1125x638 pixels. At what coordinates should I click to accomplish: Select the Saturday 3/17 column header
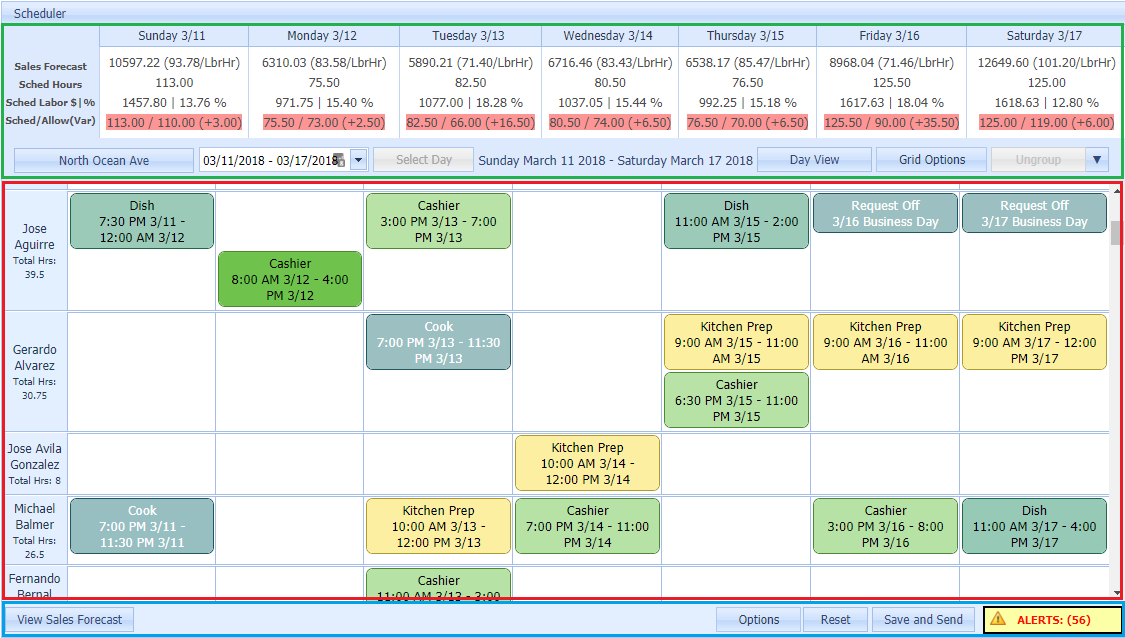(1044, 36)
